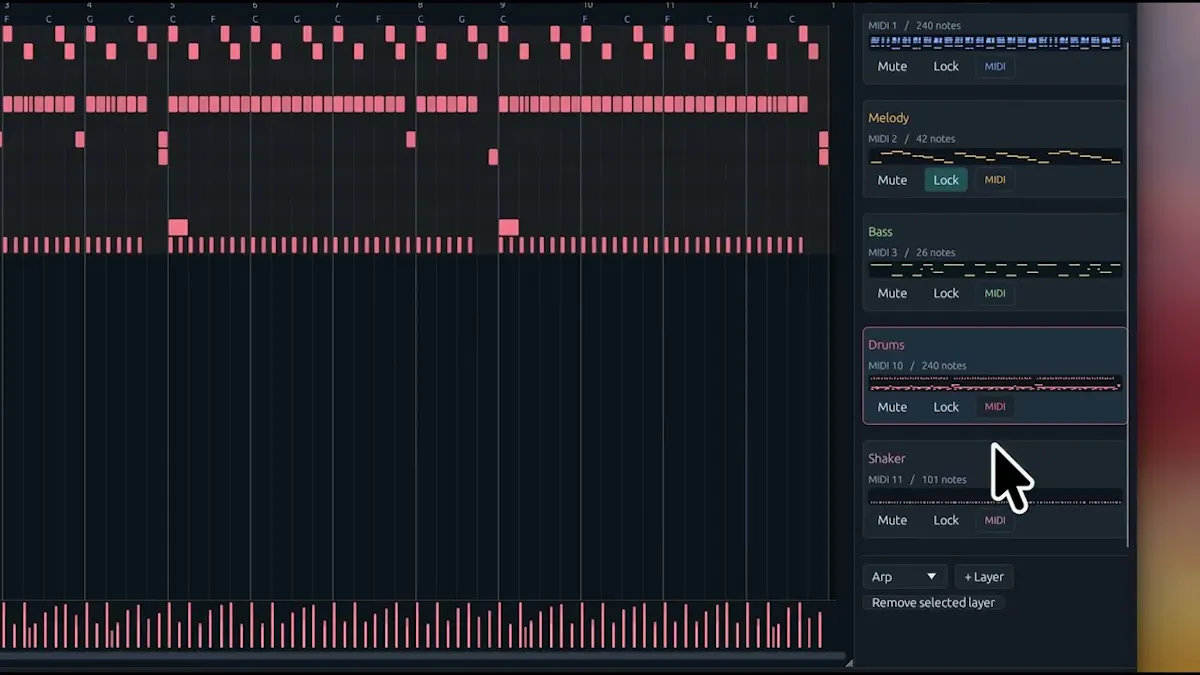
Task: Toggle Lock on the Melody layer
Action: tap(946, 180)
